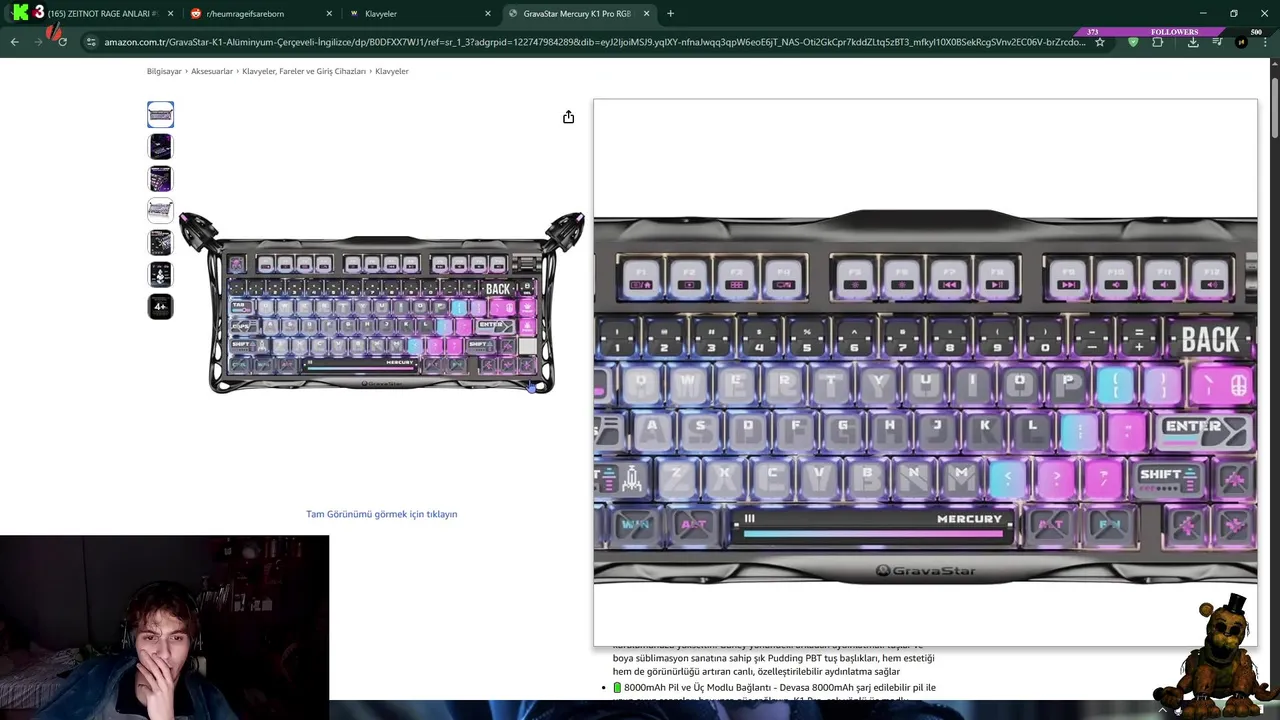This screenshot has width=1280, height=720.
Task: Open the green shield adblock extension
Action: click(1133, 42)
